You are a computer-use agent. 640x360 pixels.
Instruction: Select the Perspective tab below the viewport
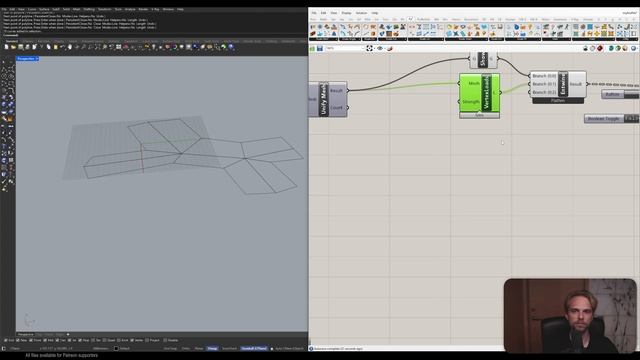click(27, 334)
